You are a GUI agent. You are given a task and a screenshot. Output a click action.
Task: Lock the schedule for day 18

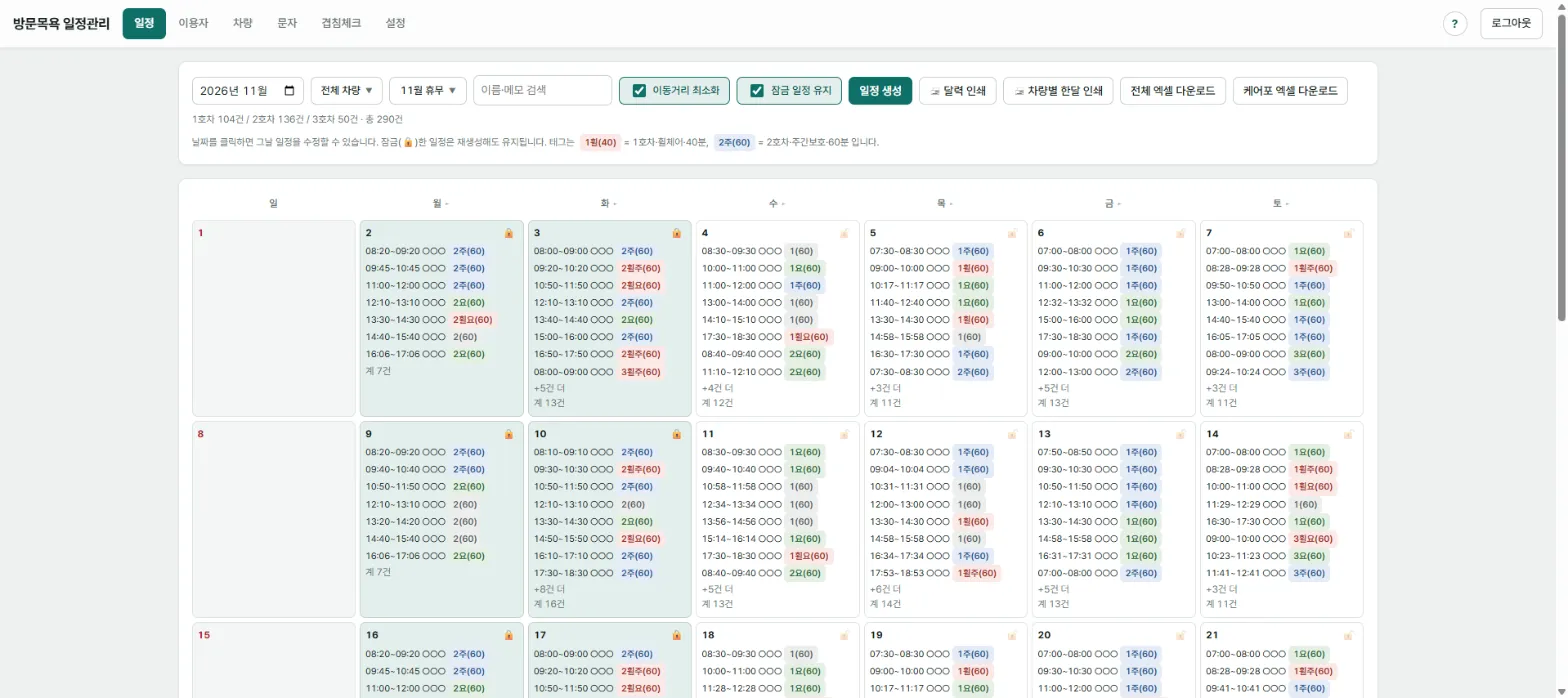tap(844, 635)
